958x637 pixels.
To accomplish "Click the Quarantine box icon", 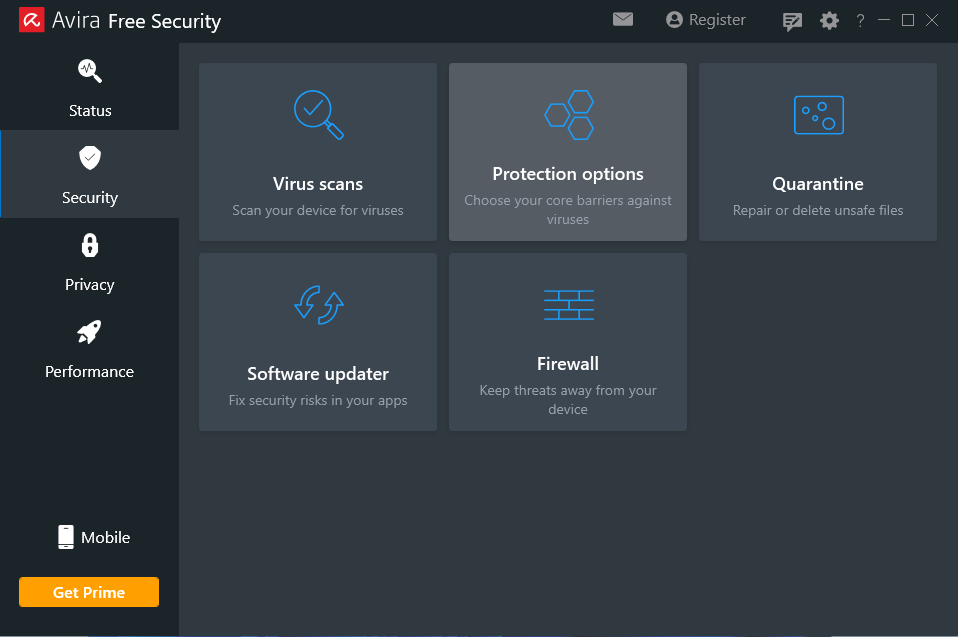I will [818, 115].
